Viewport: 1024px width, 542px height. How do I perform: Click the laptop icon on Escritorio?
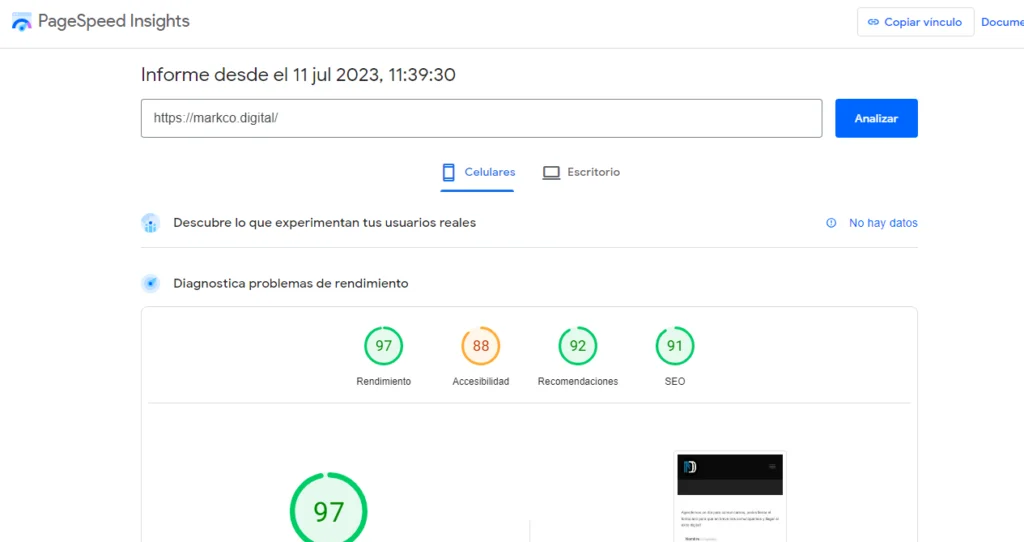click(x=551, y=173)
